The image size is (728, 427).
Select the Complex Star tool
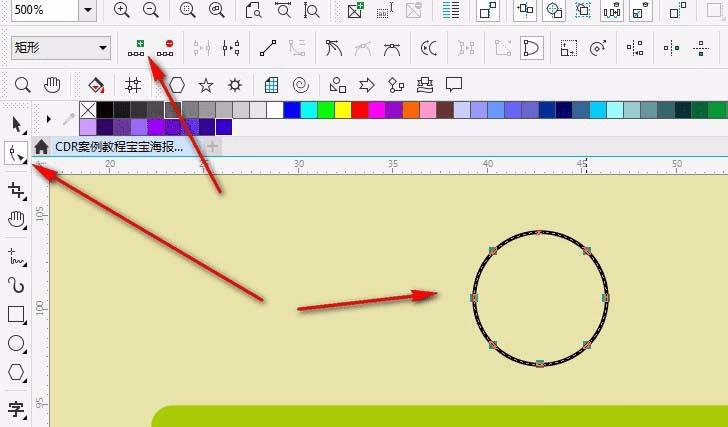pos(235,85)
